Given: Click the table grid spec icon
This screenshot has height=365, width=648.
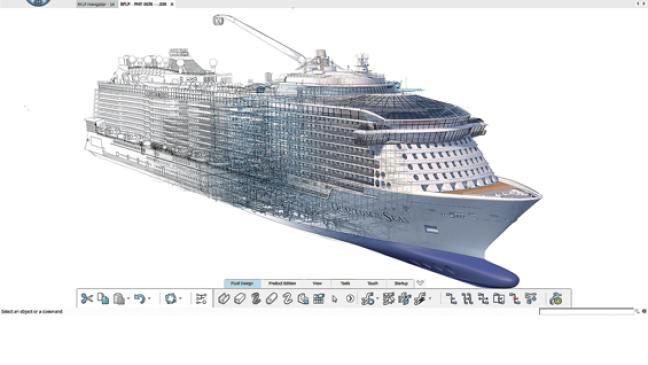Looking at the screenshot, I should 319,298.
